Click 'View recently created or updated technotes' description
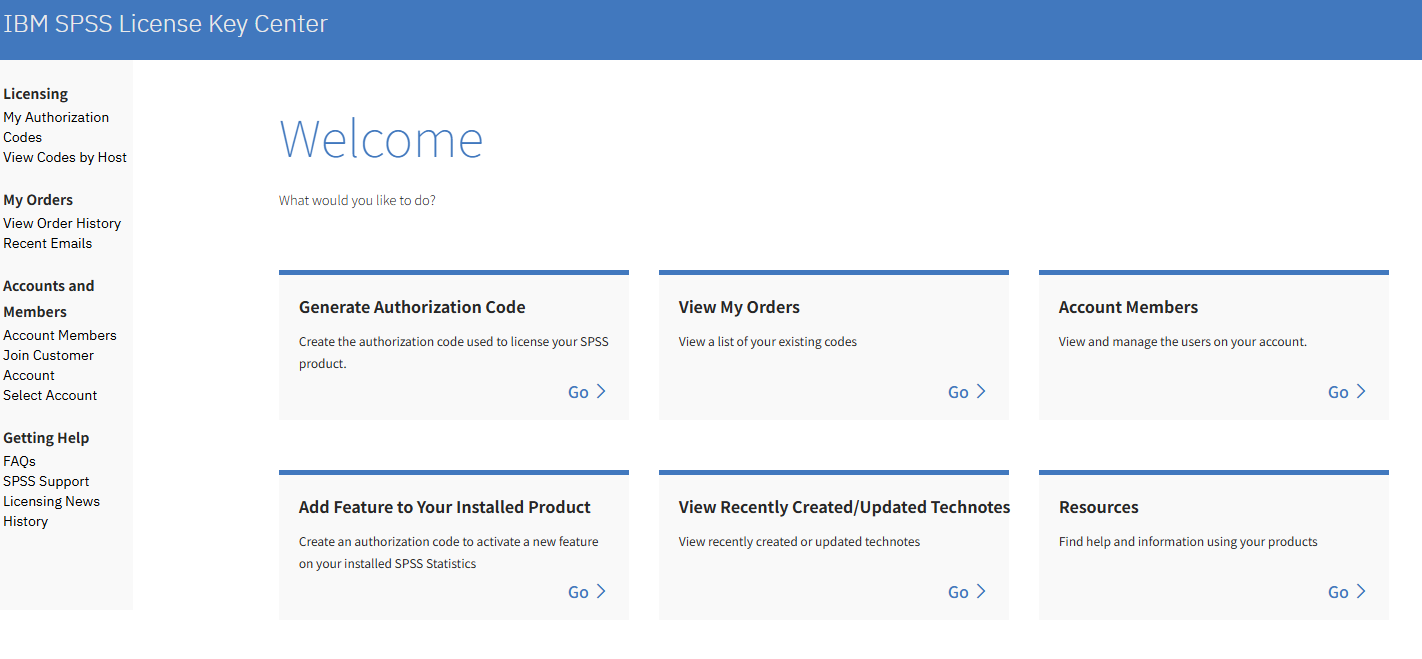 tap(799, 541)
